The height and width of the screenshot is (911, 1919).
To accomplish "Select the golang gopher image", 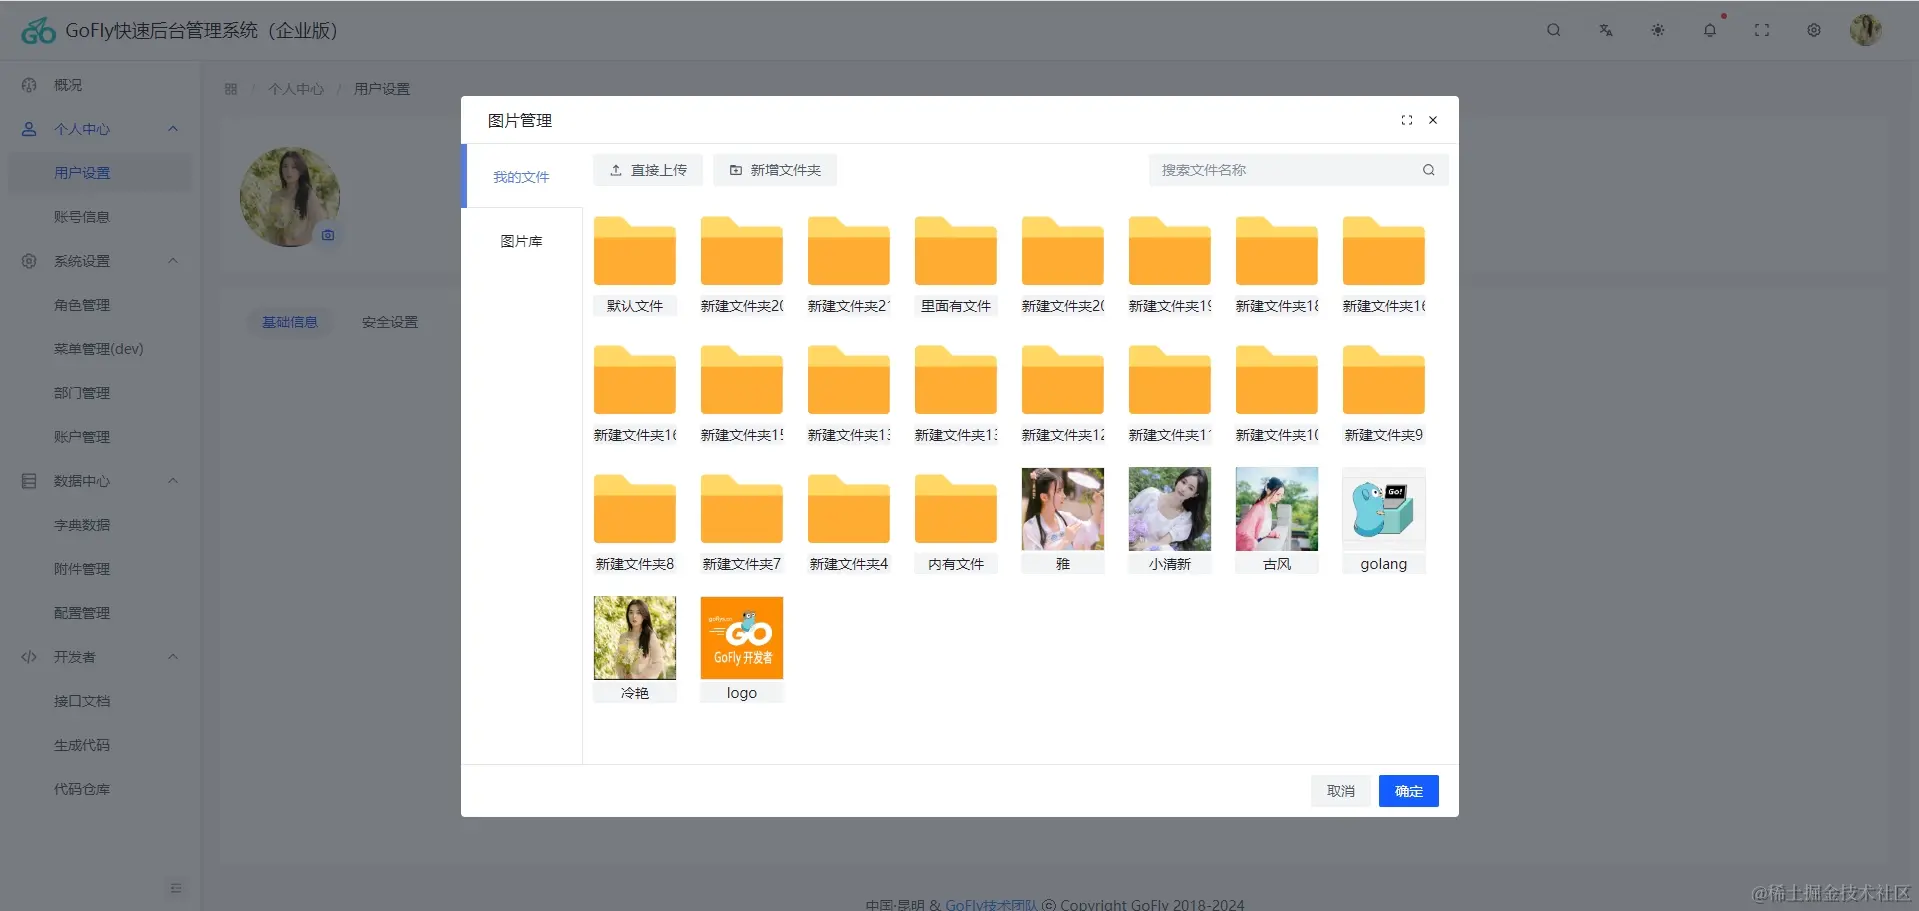I will coord(1383,509).
